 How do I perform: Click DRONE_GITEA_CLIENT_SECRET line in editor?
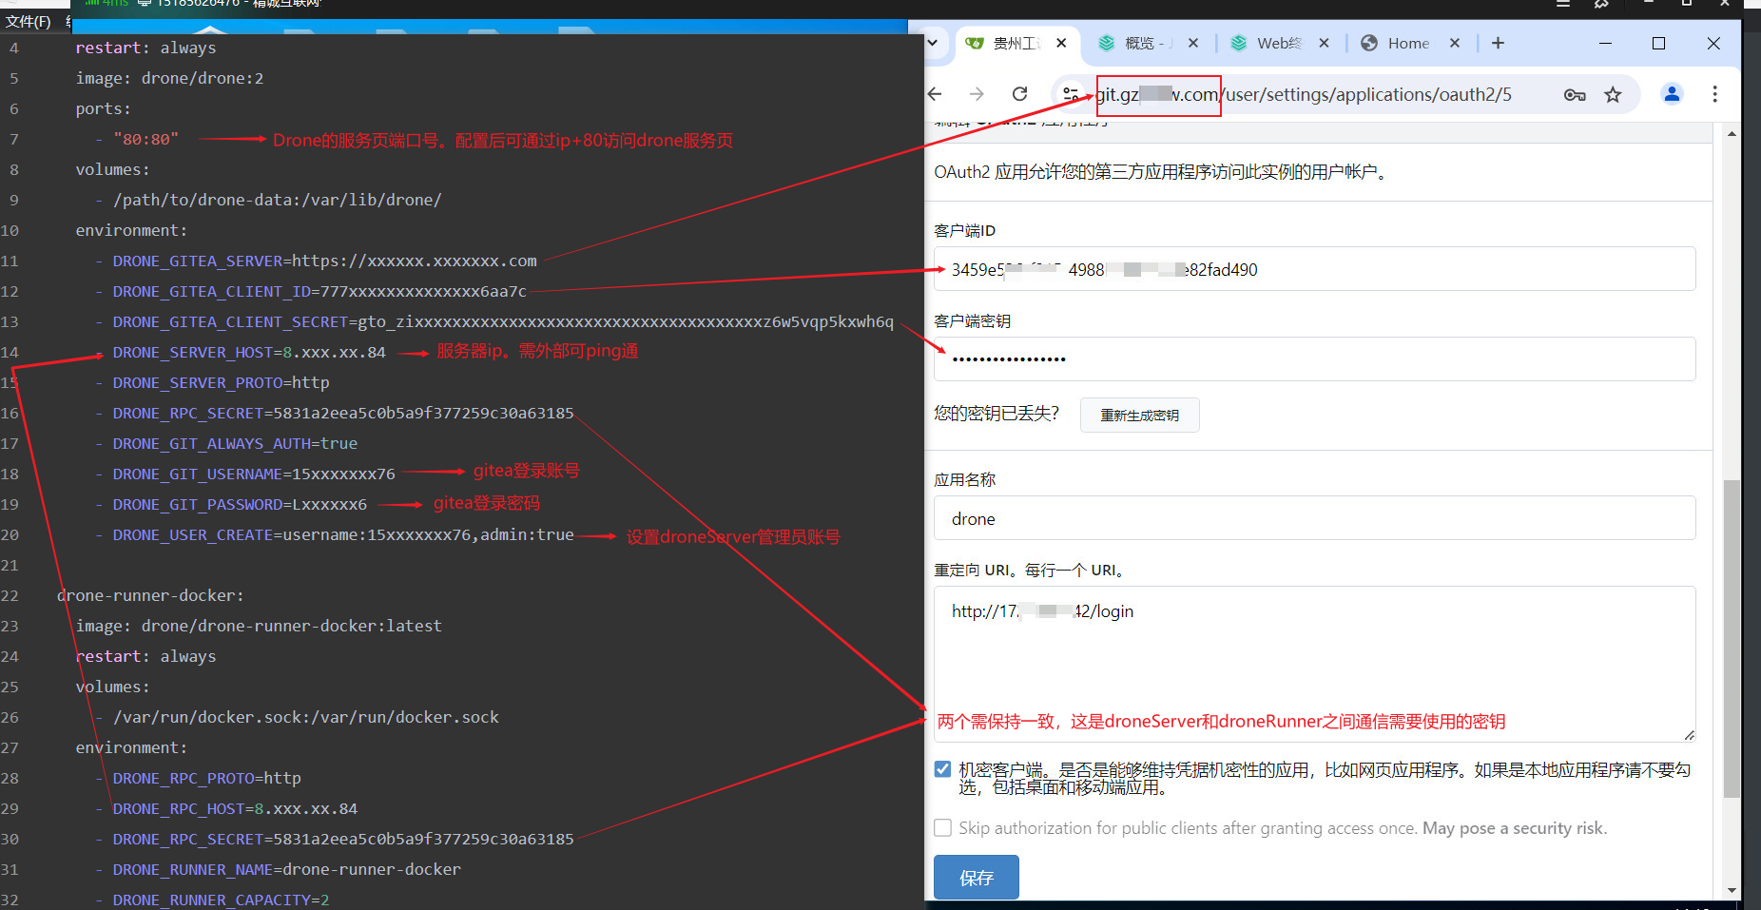[x=503, y=321]
